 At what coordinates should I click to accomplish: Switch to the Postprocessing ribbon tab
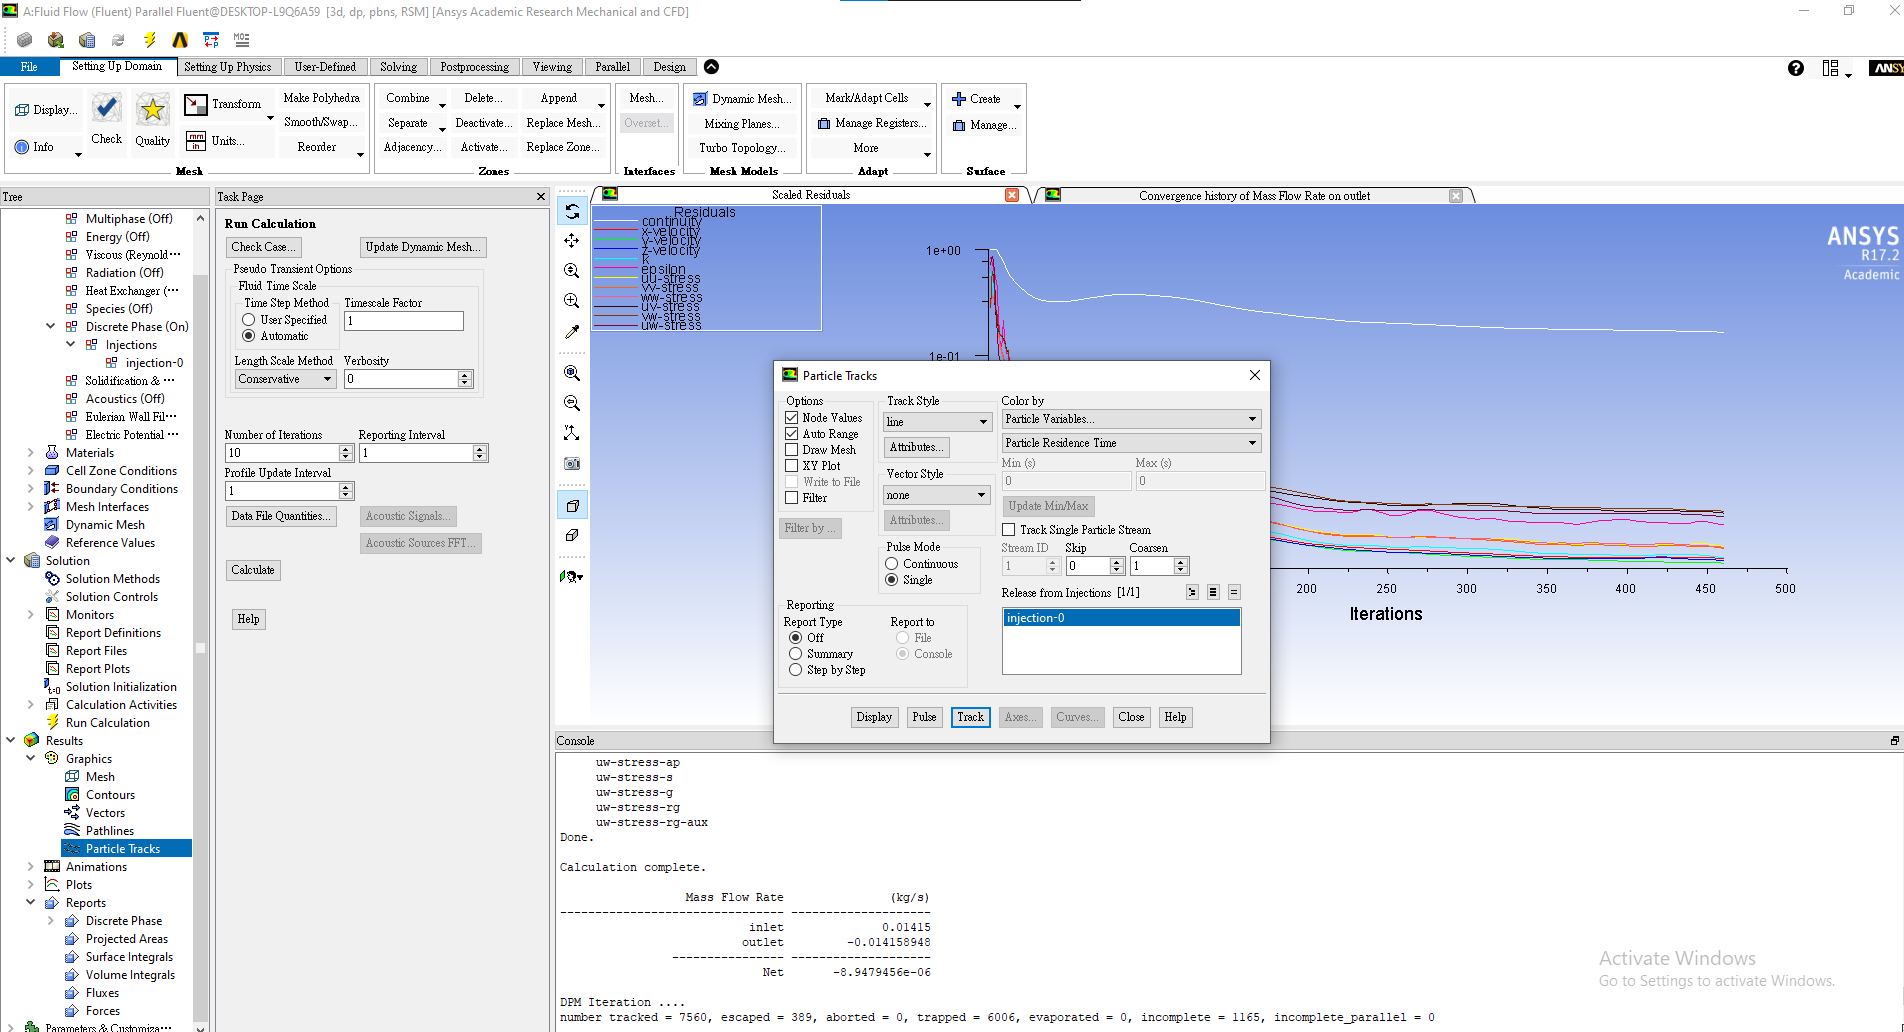tap(474, 67)
